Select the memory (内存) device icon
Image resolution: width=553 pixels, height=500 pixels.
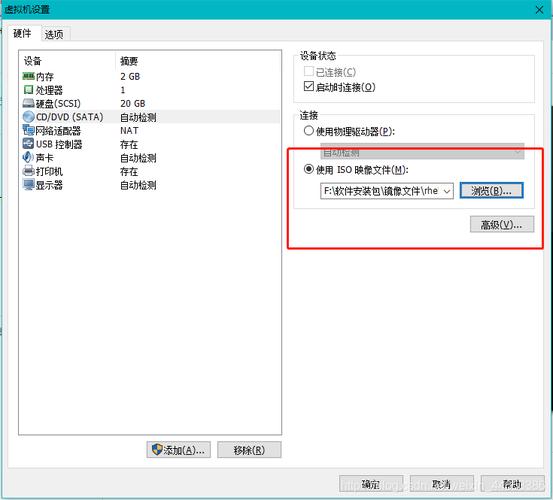click(28, 76)
